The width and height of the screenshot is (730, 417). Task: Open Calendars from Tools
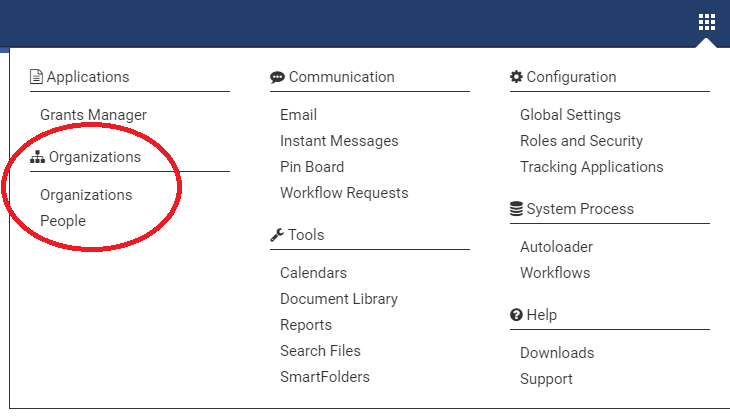click(313, 273)
